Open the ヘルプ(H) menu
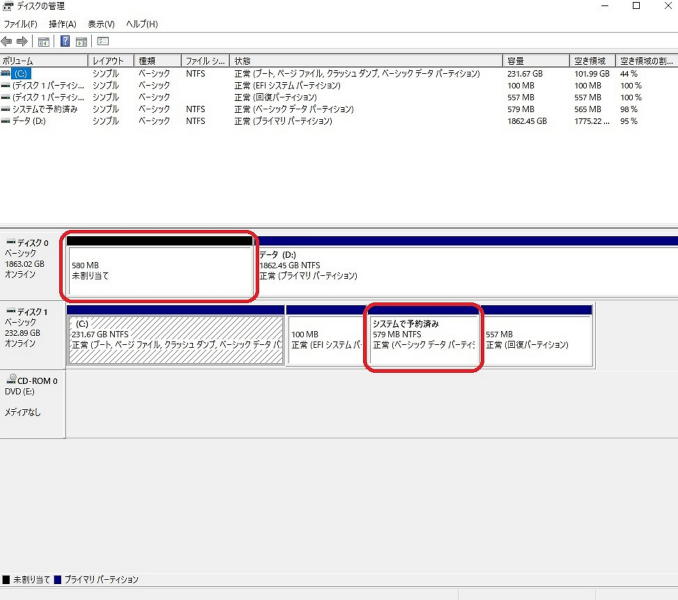 pyautogui.click(x=142, y=24)
